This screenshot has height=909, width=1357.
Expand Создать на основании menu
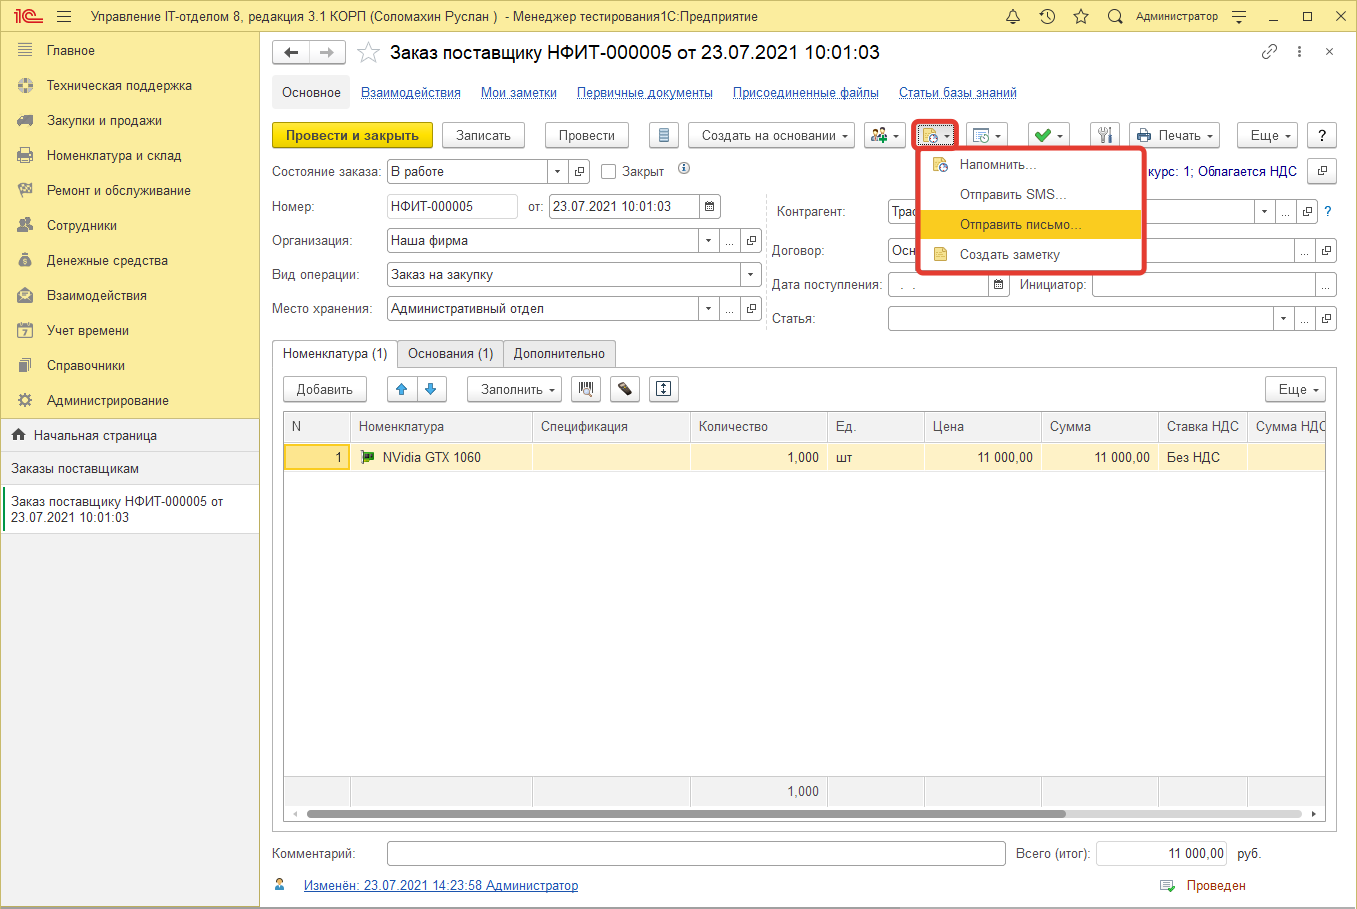[771, 136]
